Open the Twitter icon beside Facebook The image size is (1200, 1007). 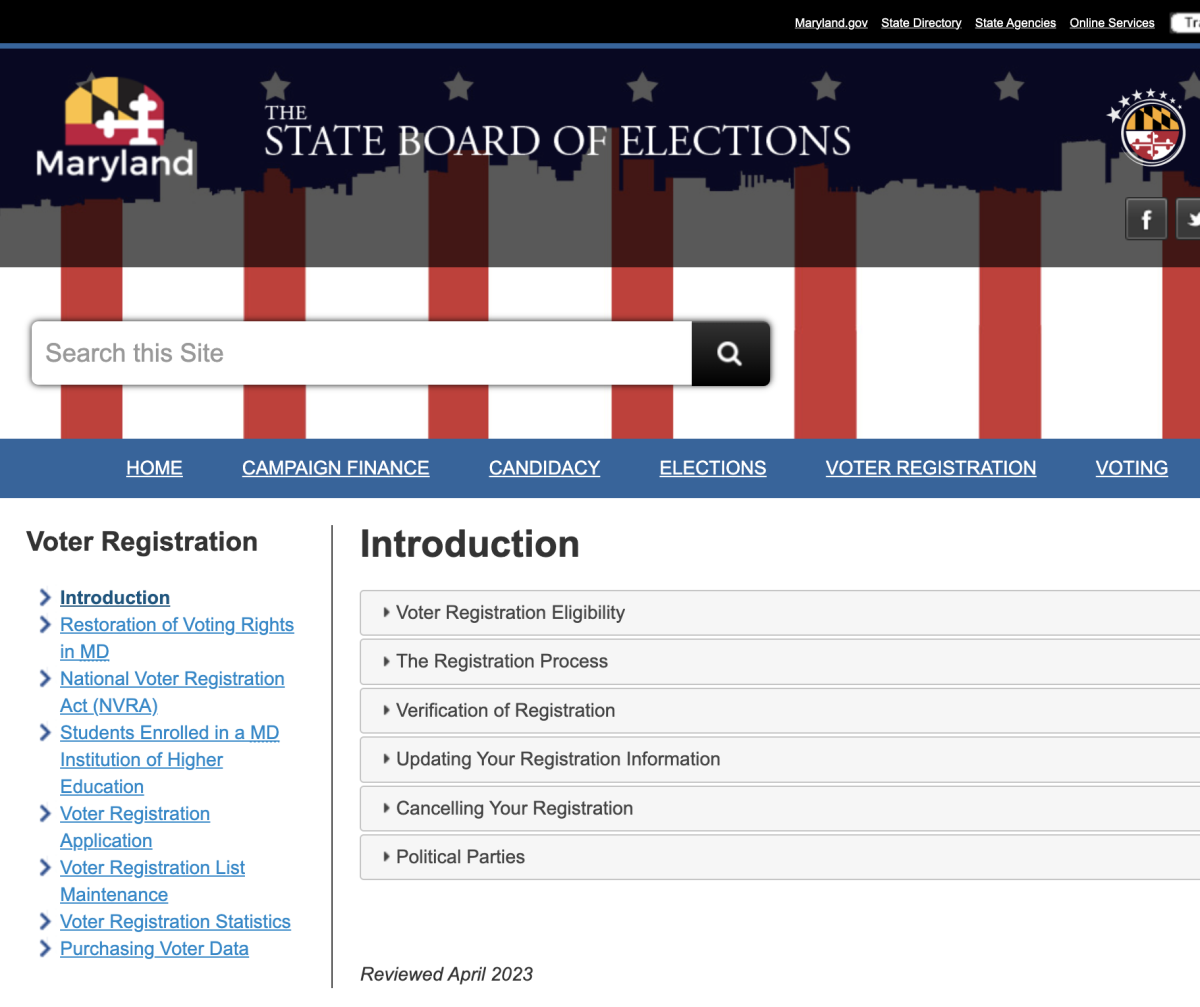(1189, 218)
